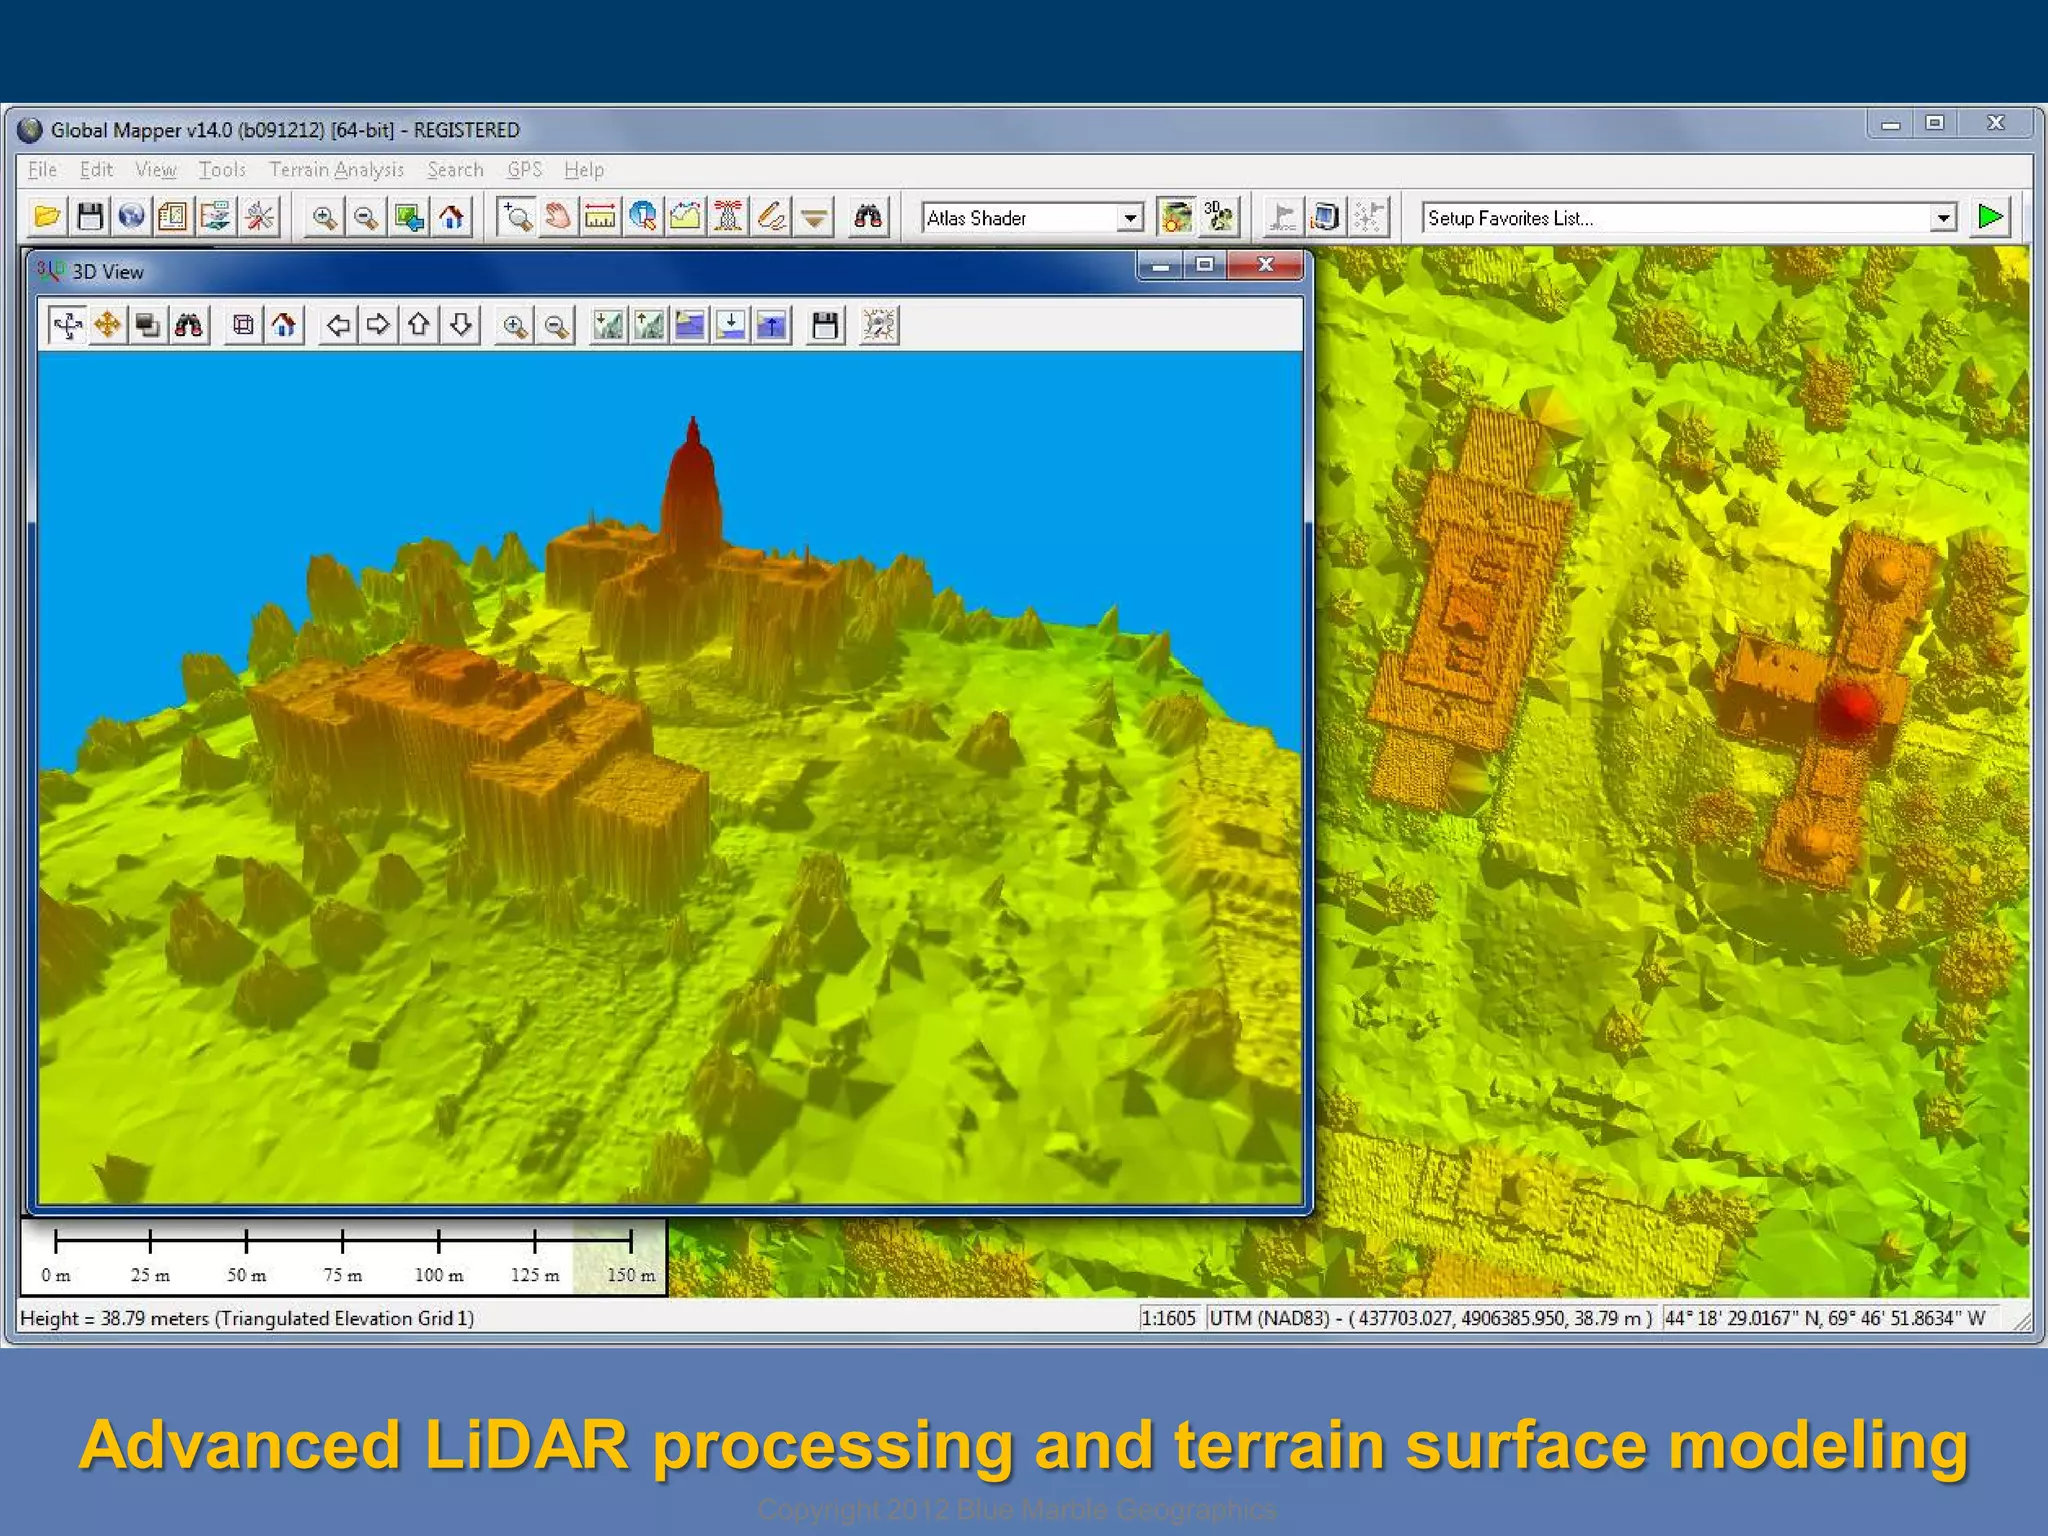Image resolution: width=2048 pixels, height=1536 pixels.
Task: Select the Zoom tool with magnifier and plus
Action: (516, 217)
